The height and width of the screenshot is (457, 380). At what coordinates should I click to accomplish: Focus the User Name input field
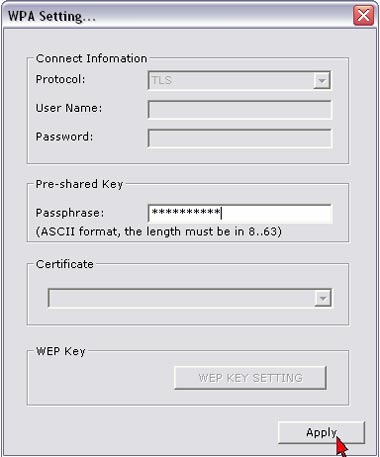click(239, 109)
